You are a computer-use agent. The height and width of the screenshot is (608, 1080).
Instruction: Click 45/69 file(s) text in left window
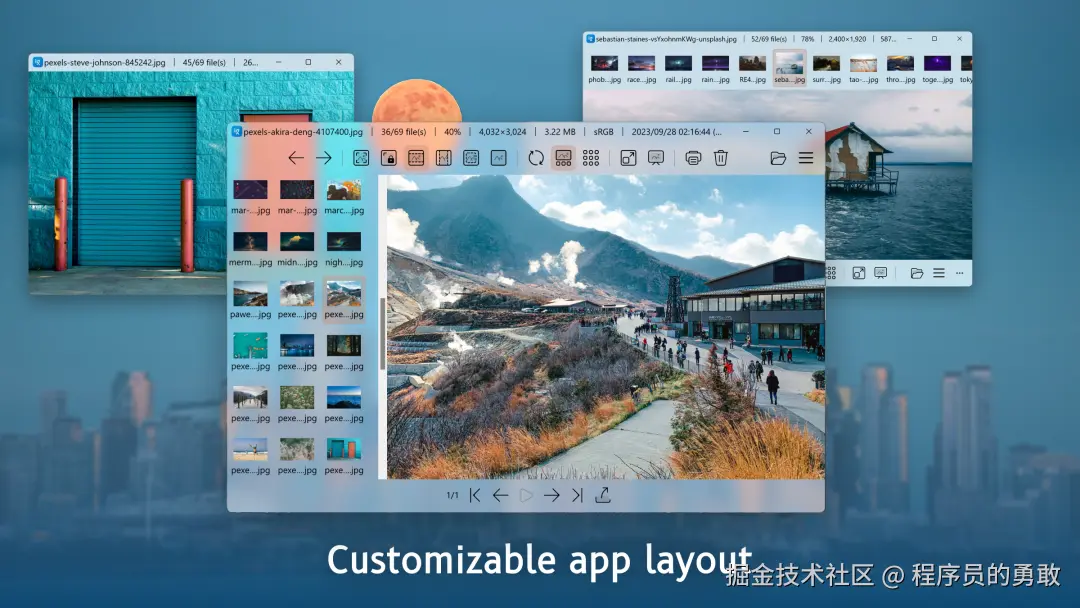(204, 62)
